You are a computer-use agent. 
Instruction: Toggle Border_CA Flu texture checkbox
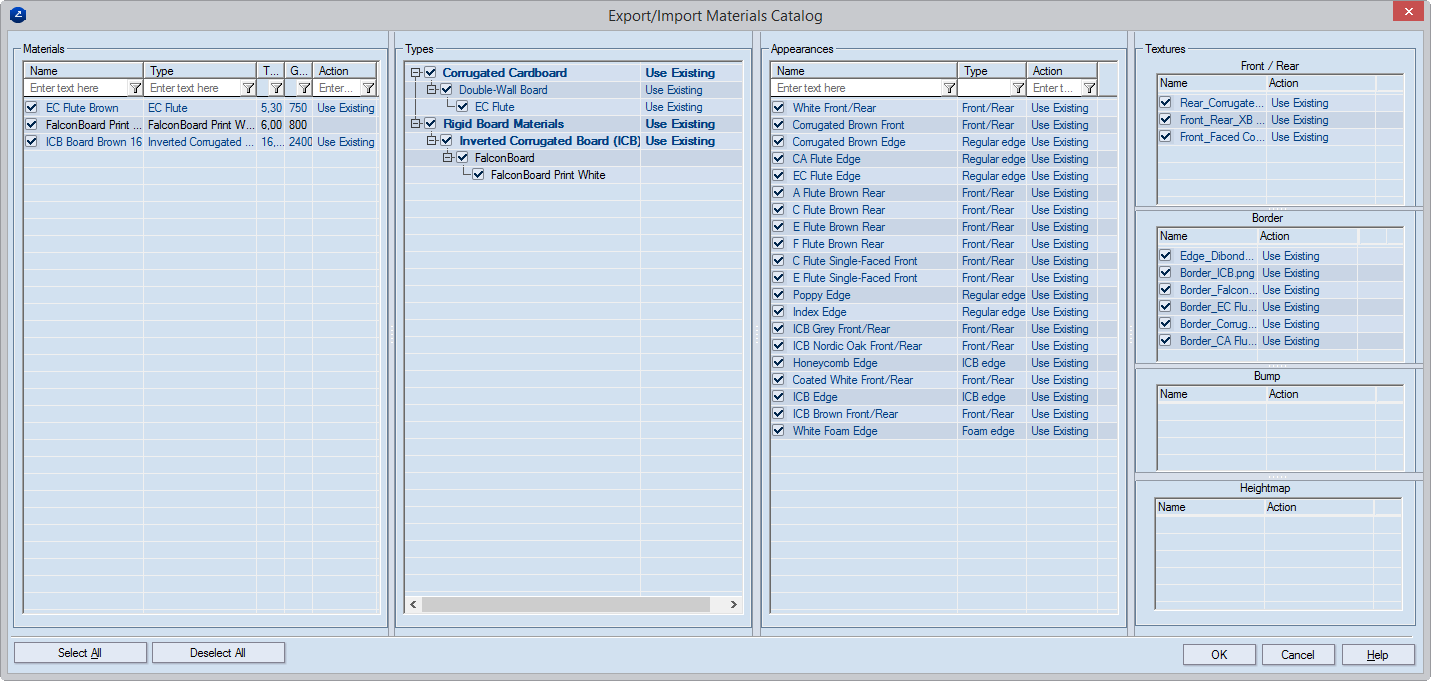(1165, 341)
